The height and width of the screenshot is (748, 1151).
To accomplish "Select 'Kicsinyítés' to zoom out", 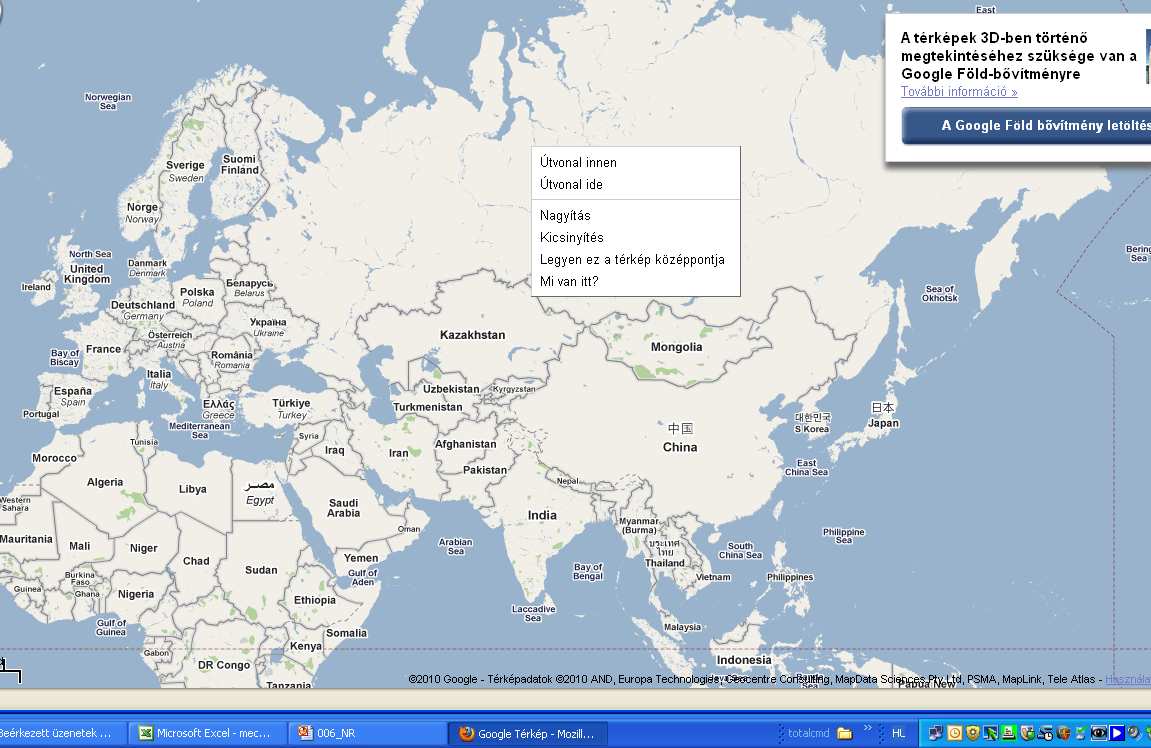I will [x=571, y=237].
